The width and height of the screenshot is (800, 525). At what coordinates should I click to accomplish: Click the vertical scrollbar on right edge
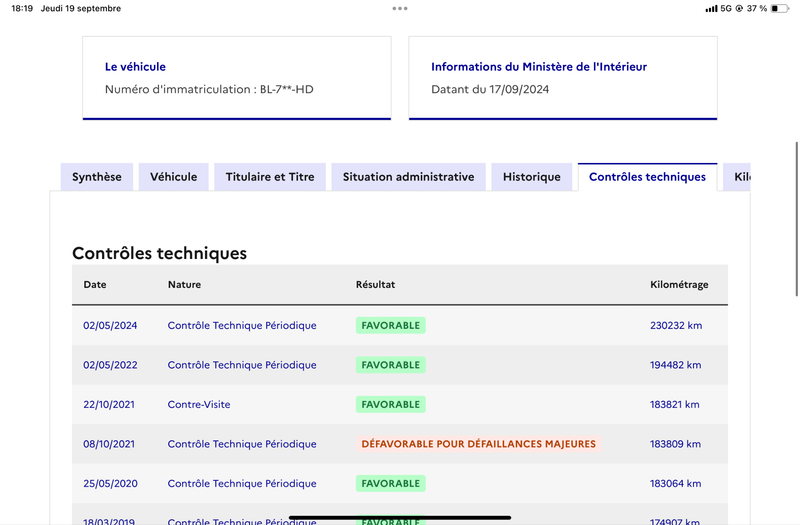(x=796, y=219)
